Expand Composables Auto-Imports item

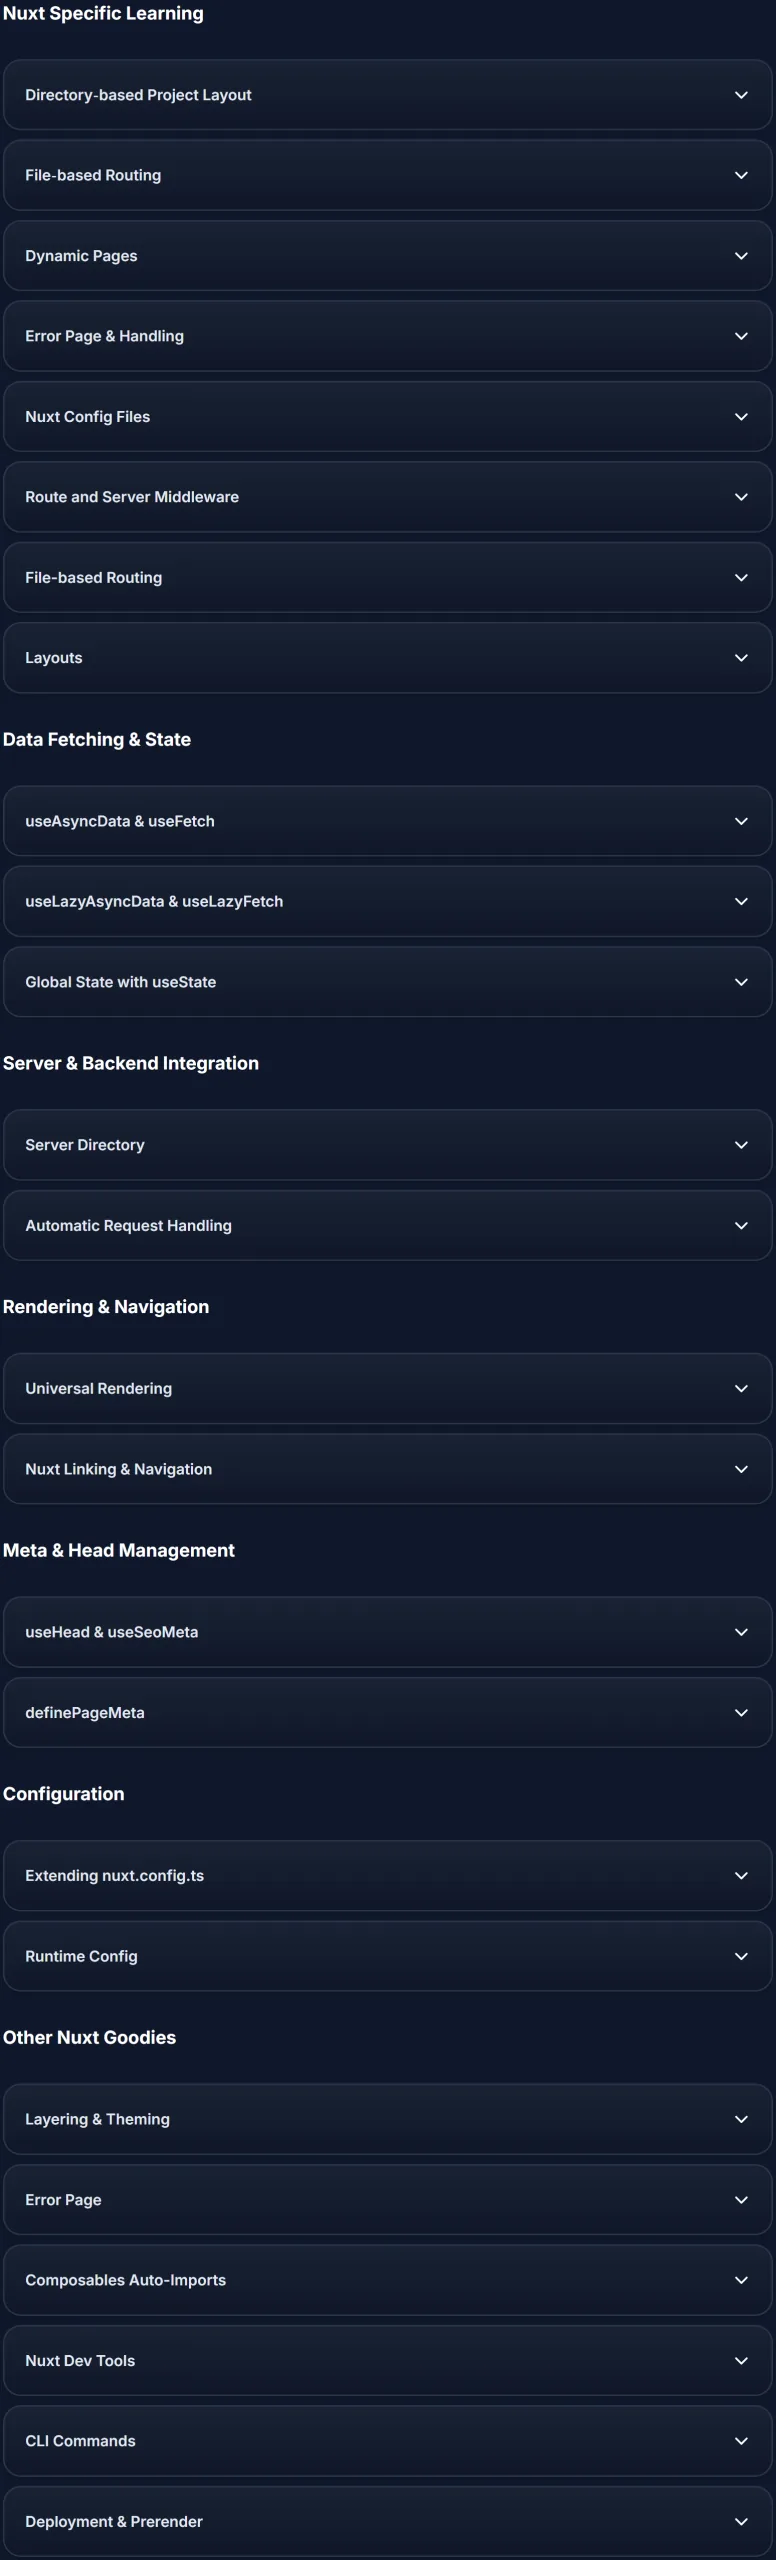pos(387,2280)
